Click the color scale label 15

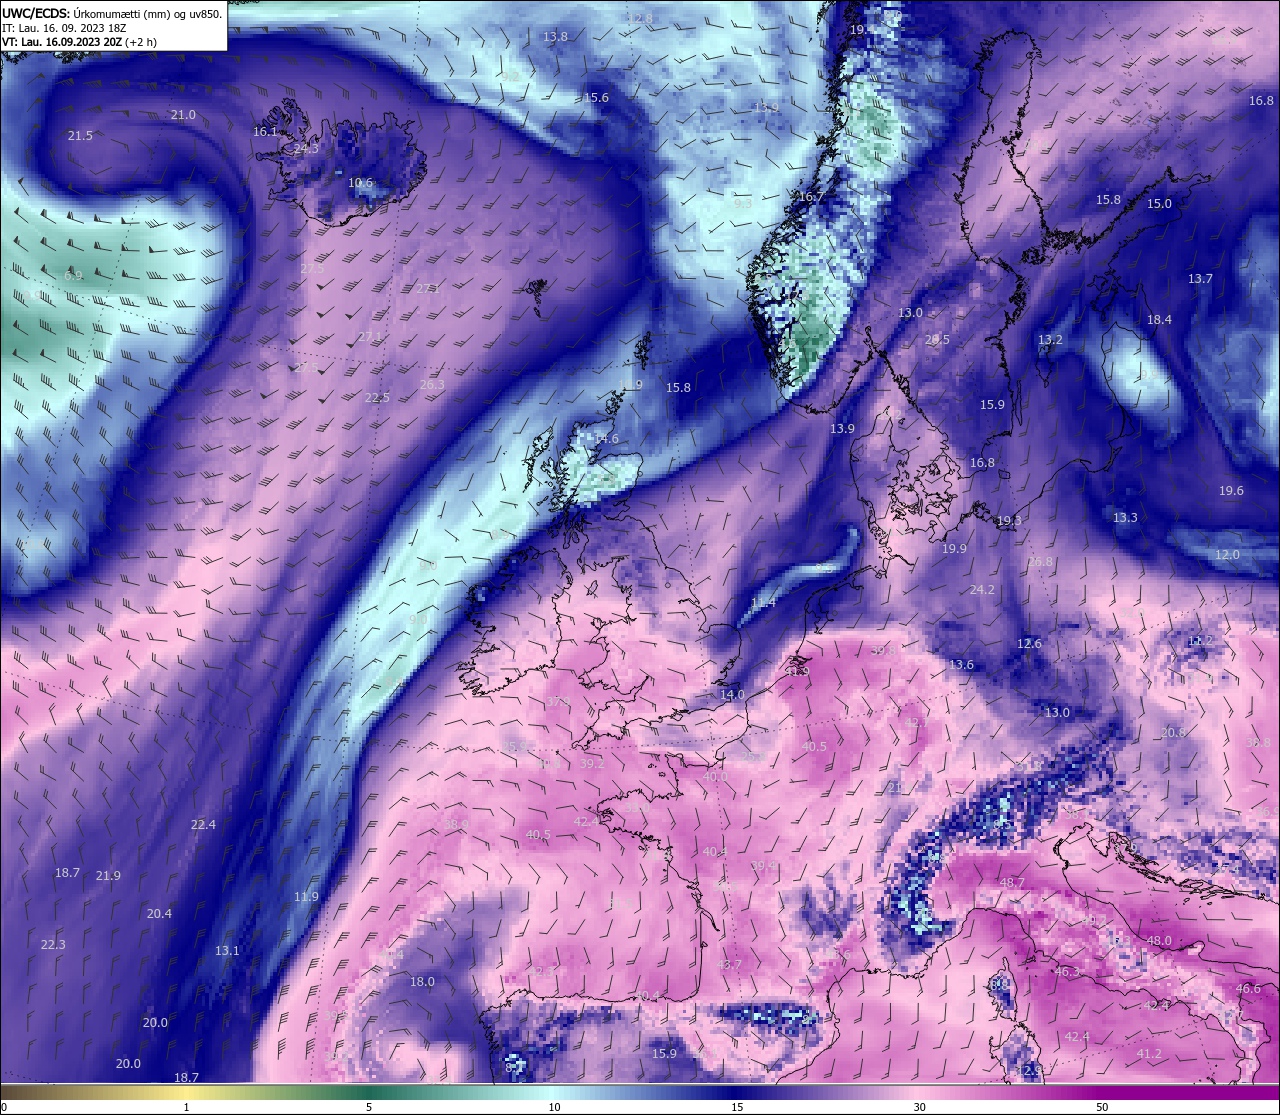(737, 1107)
